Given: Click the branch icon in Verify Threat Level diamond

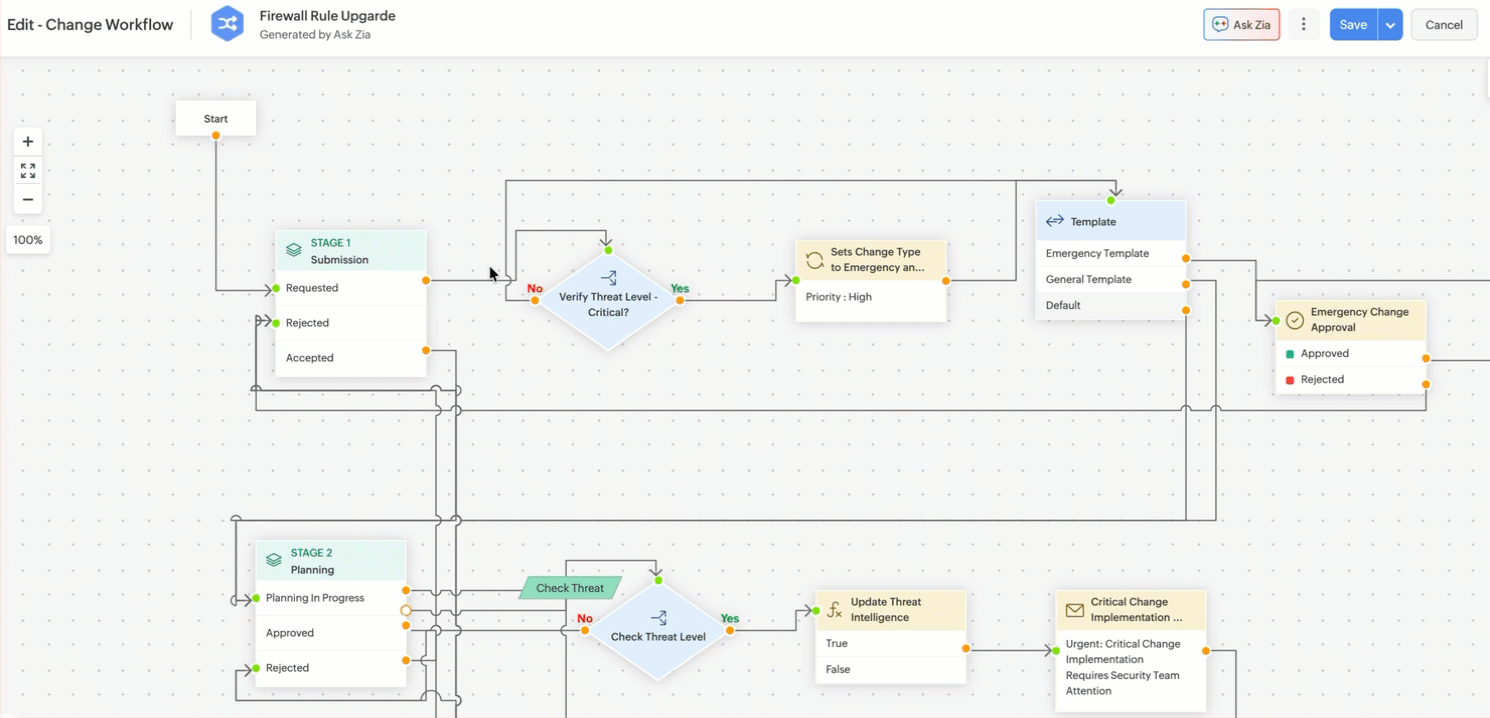Looking at the screenshot, I should click(x=608, y=278).
